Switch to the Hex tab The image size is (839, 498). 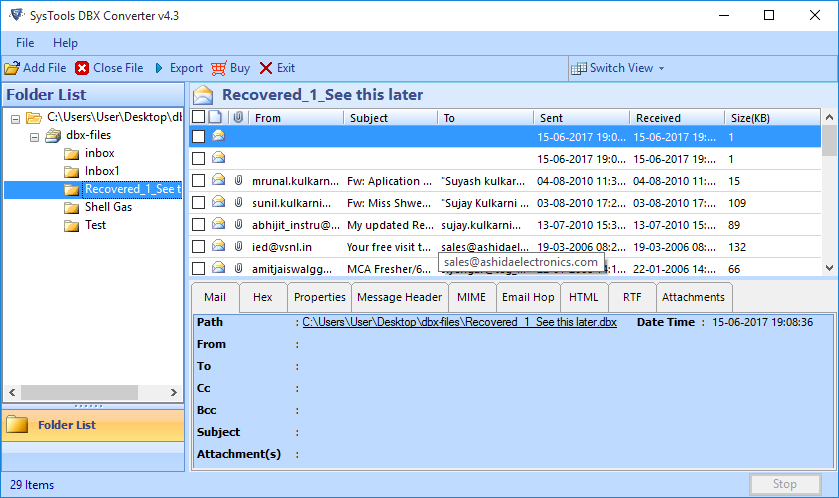[x=263, y=297]
